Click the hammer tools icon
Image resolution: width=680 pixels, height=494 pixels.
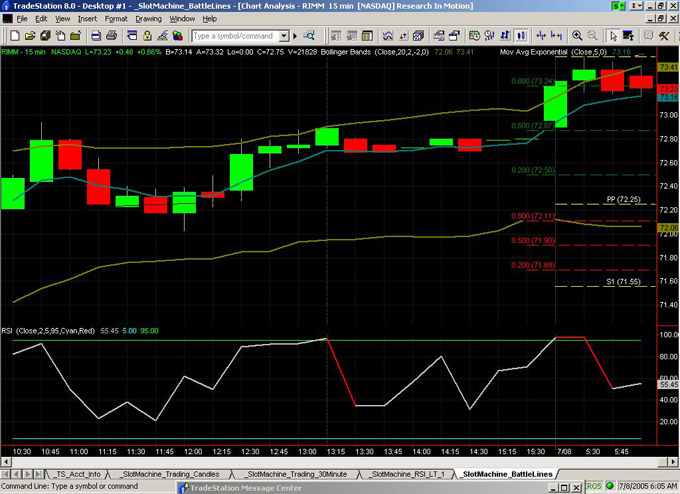click(664, 36)
